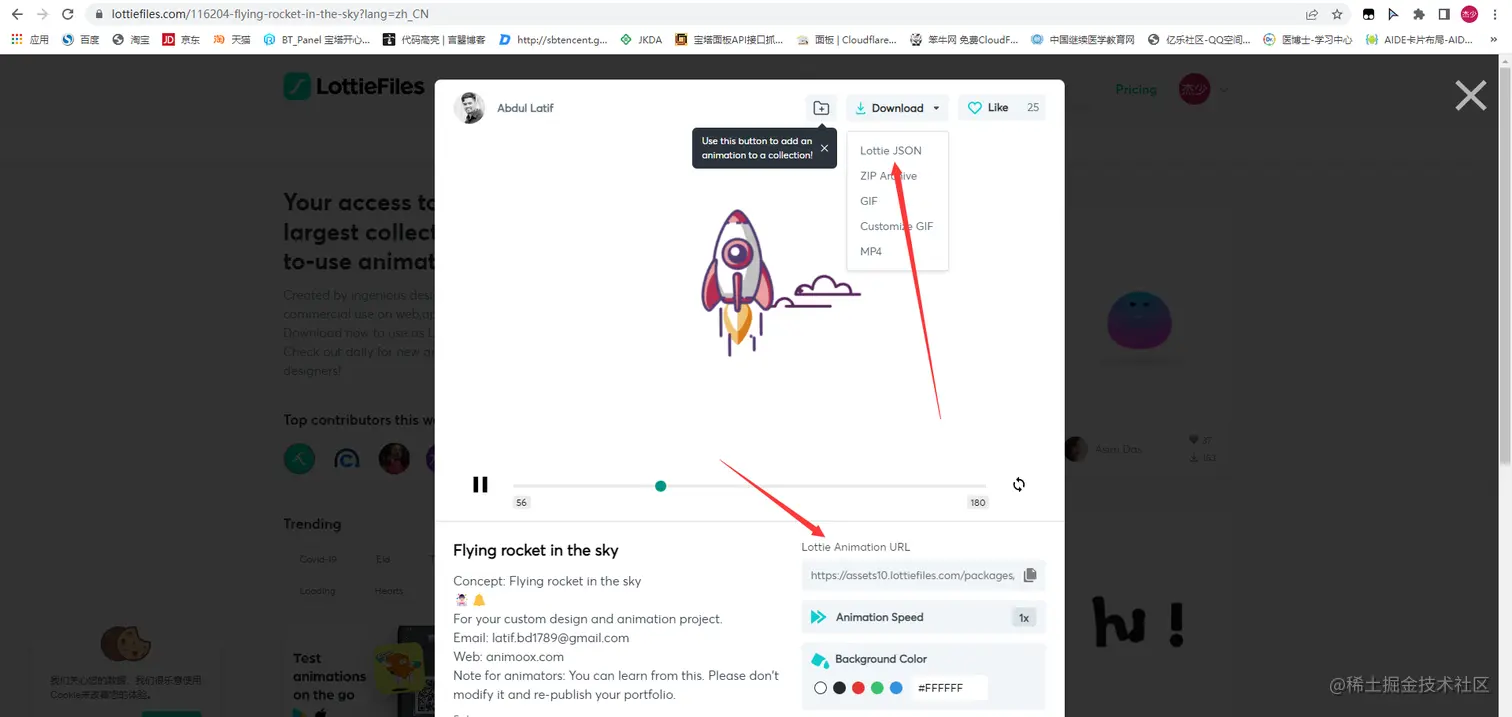Image resolution: width=1512 pixels, height=717 pixels.
Task: Open the 天猫 bookmark
Action: tap(231, 40)
